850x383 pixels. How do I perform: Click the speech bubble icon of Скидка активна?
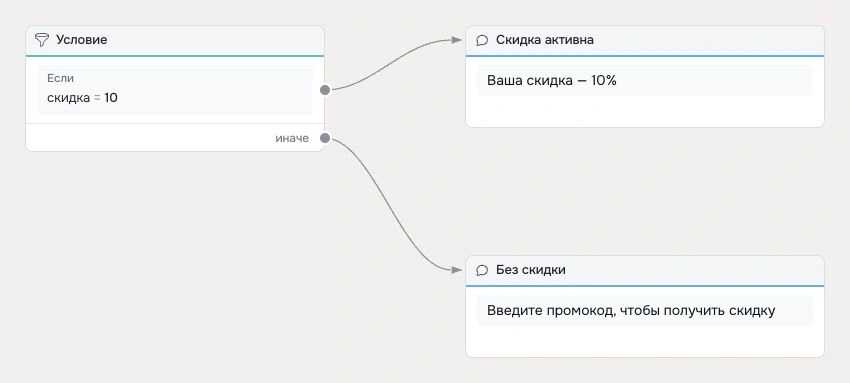click(x=481, y=40)
